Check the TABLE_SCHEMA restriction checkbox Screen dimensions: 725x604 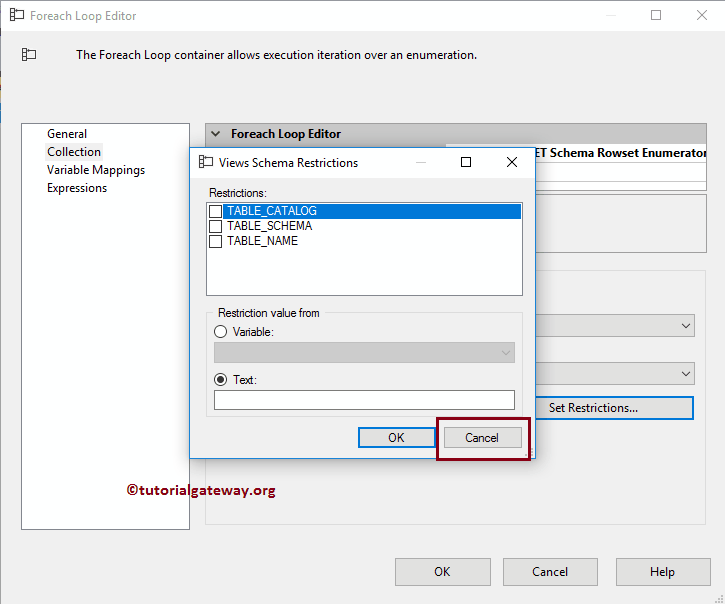[215, 226]
